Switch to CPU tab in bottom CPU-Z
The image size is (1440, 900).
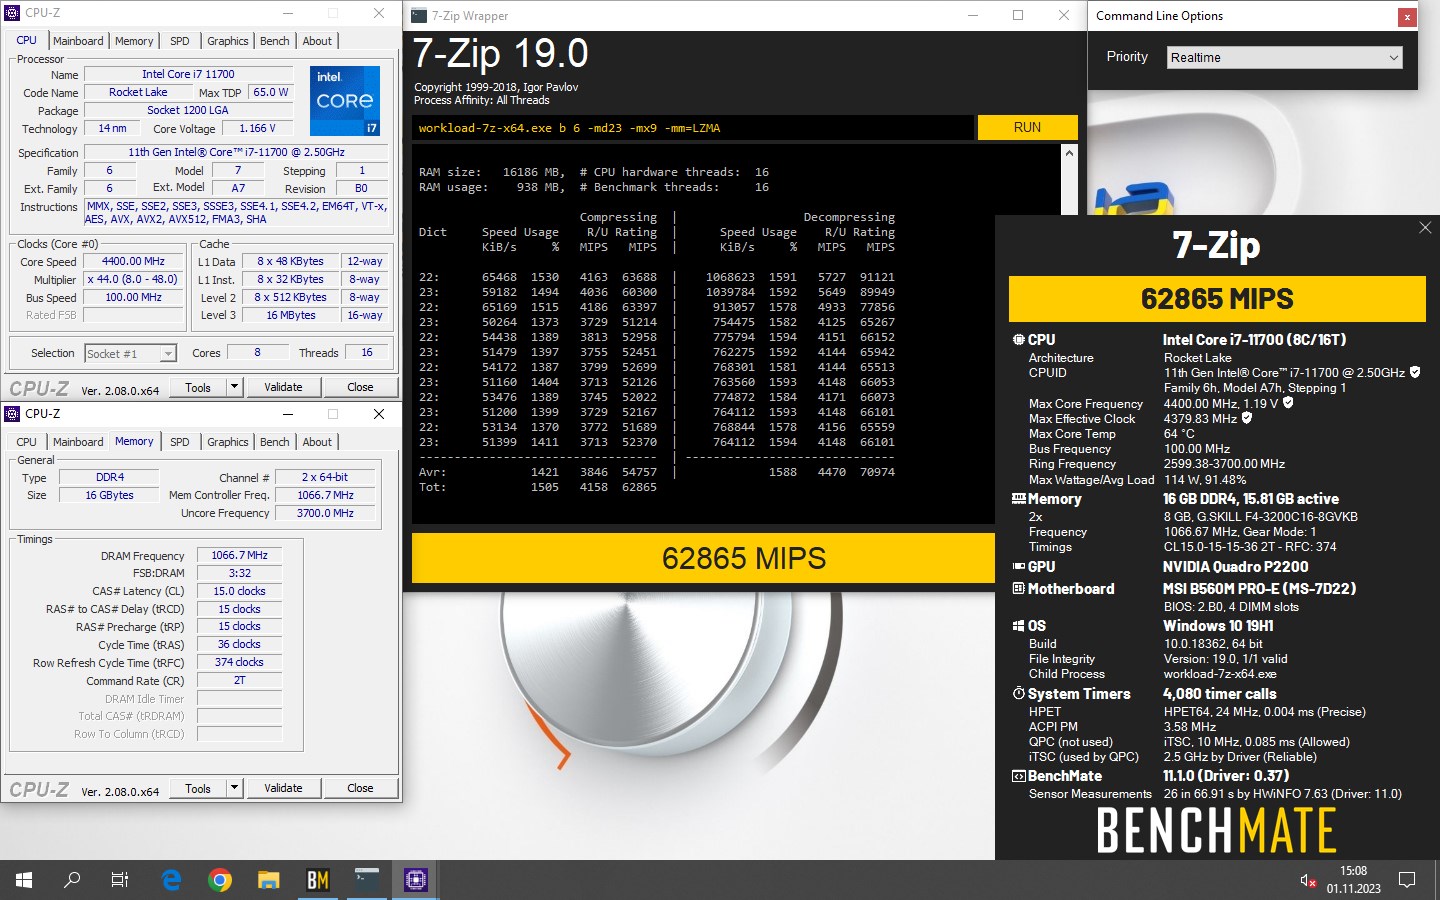(x=27, y=442)
